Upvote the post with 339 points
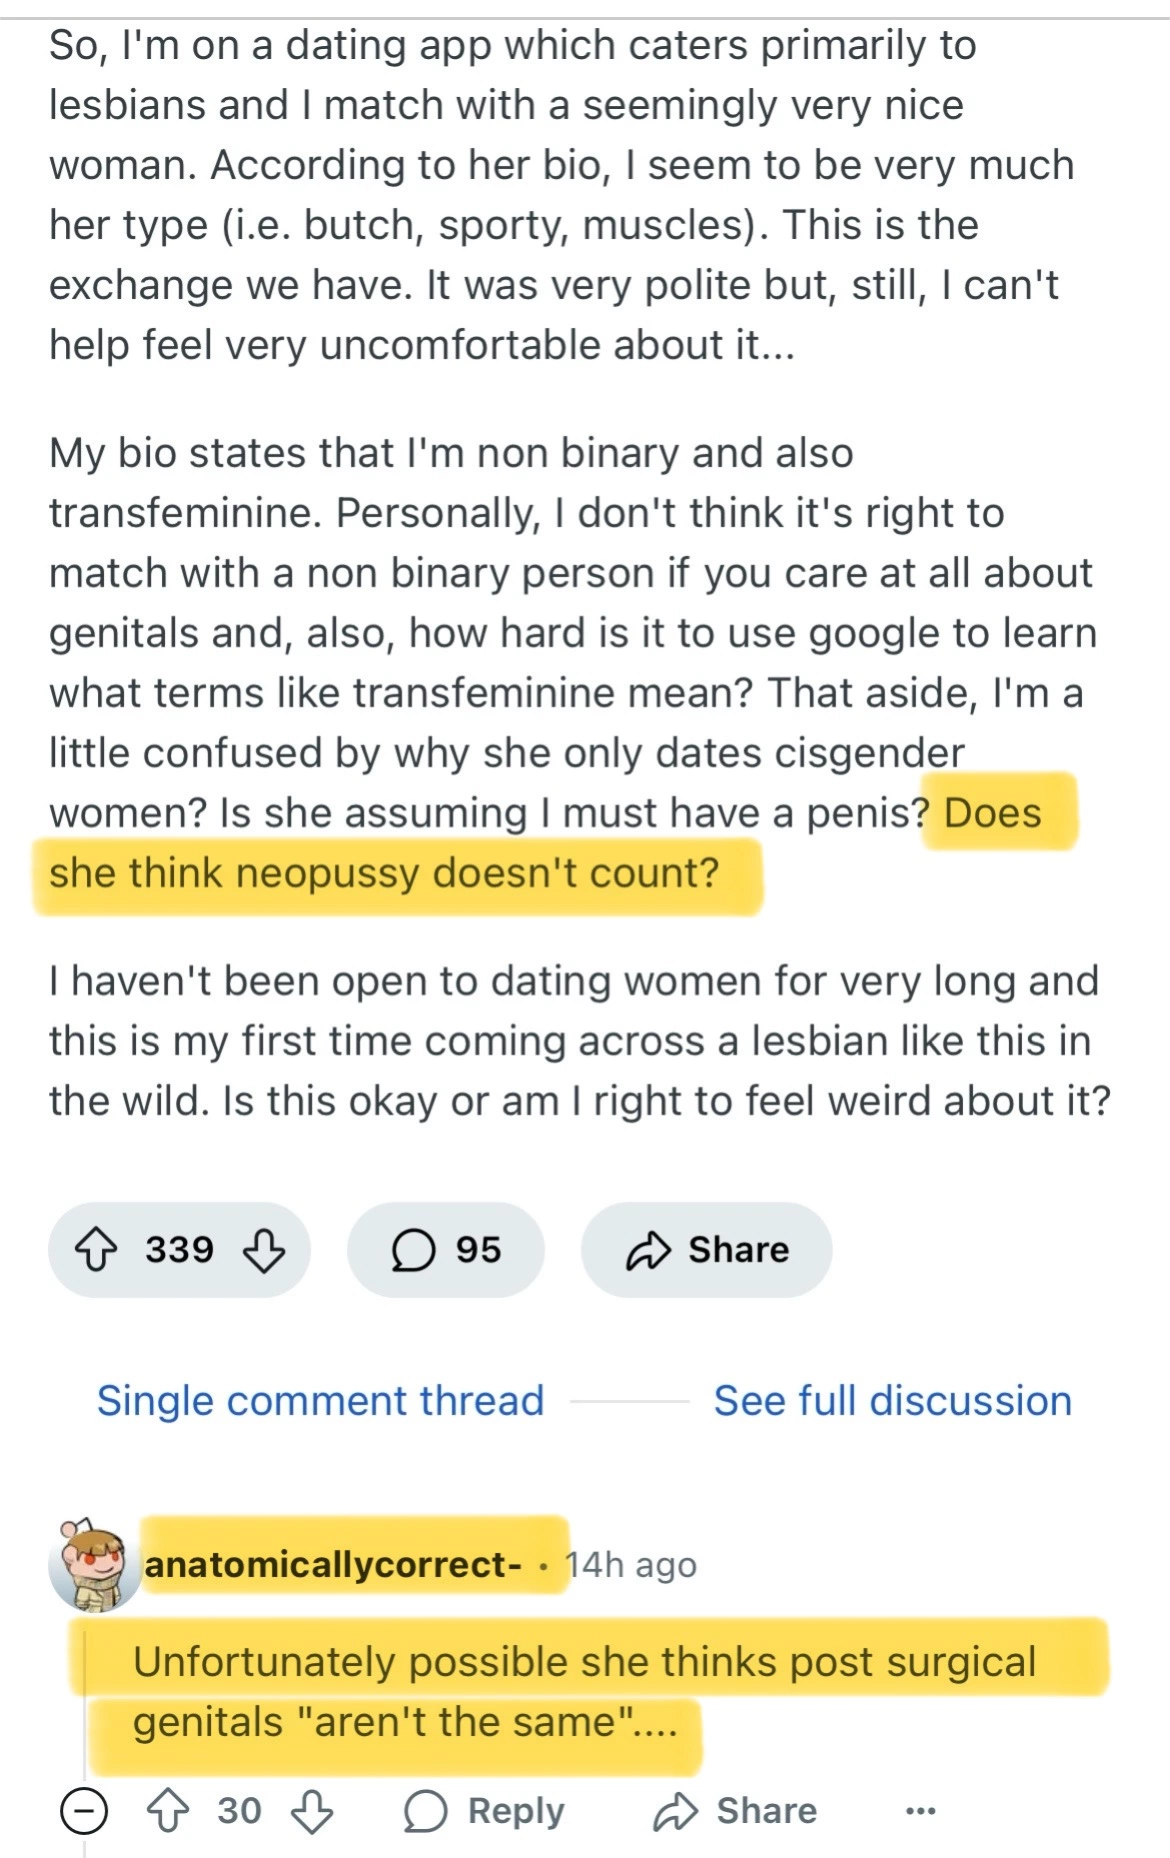1170x1858 pixels. click(x=96, y=1250)
